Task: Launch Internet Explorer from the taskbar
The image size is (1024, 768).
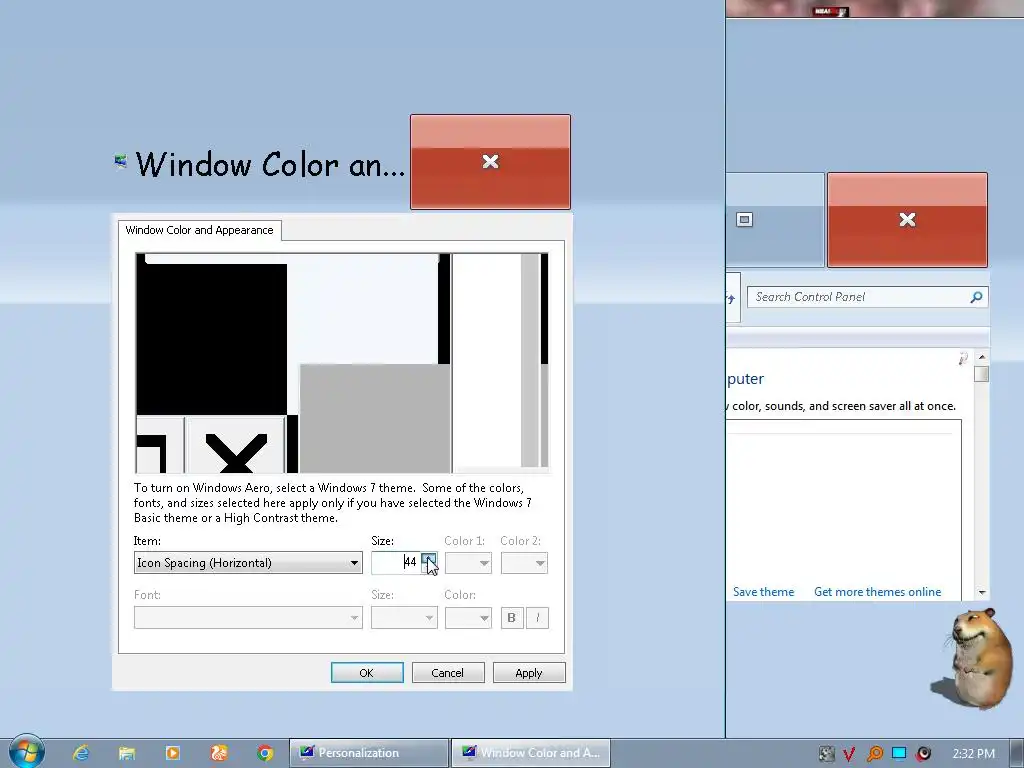Action: click(81, 753)
